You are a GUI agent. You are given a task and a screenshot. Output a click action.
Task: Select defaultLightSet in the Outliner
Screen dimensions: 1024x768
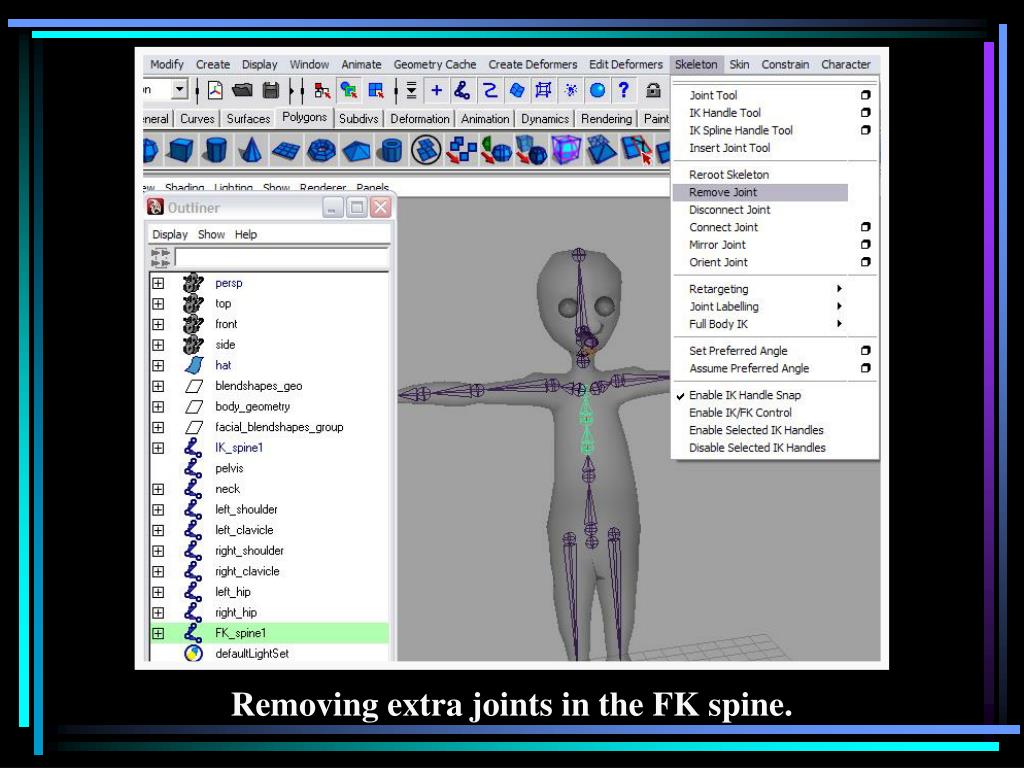click(252, 654)
